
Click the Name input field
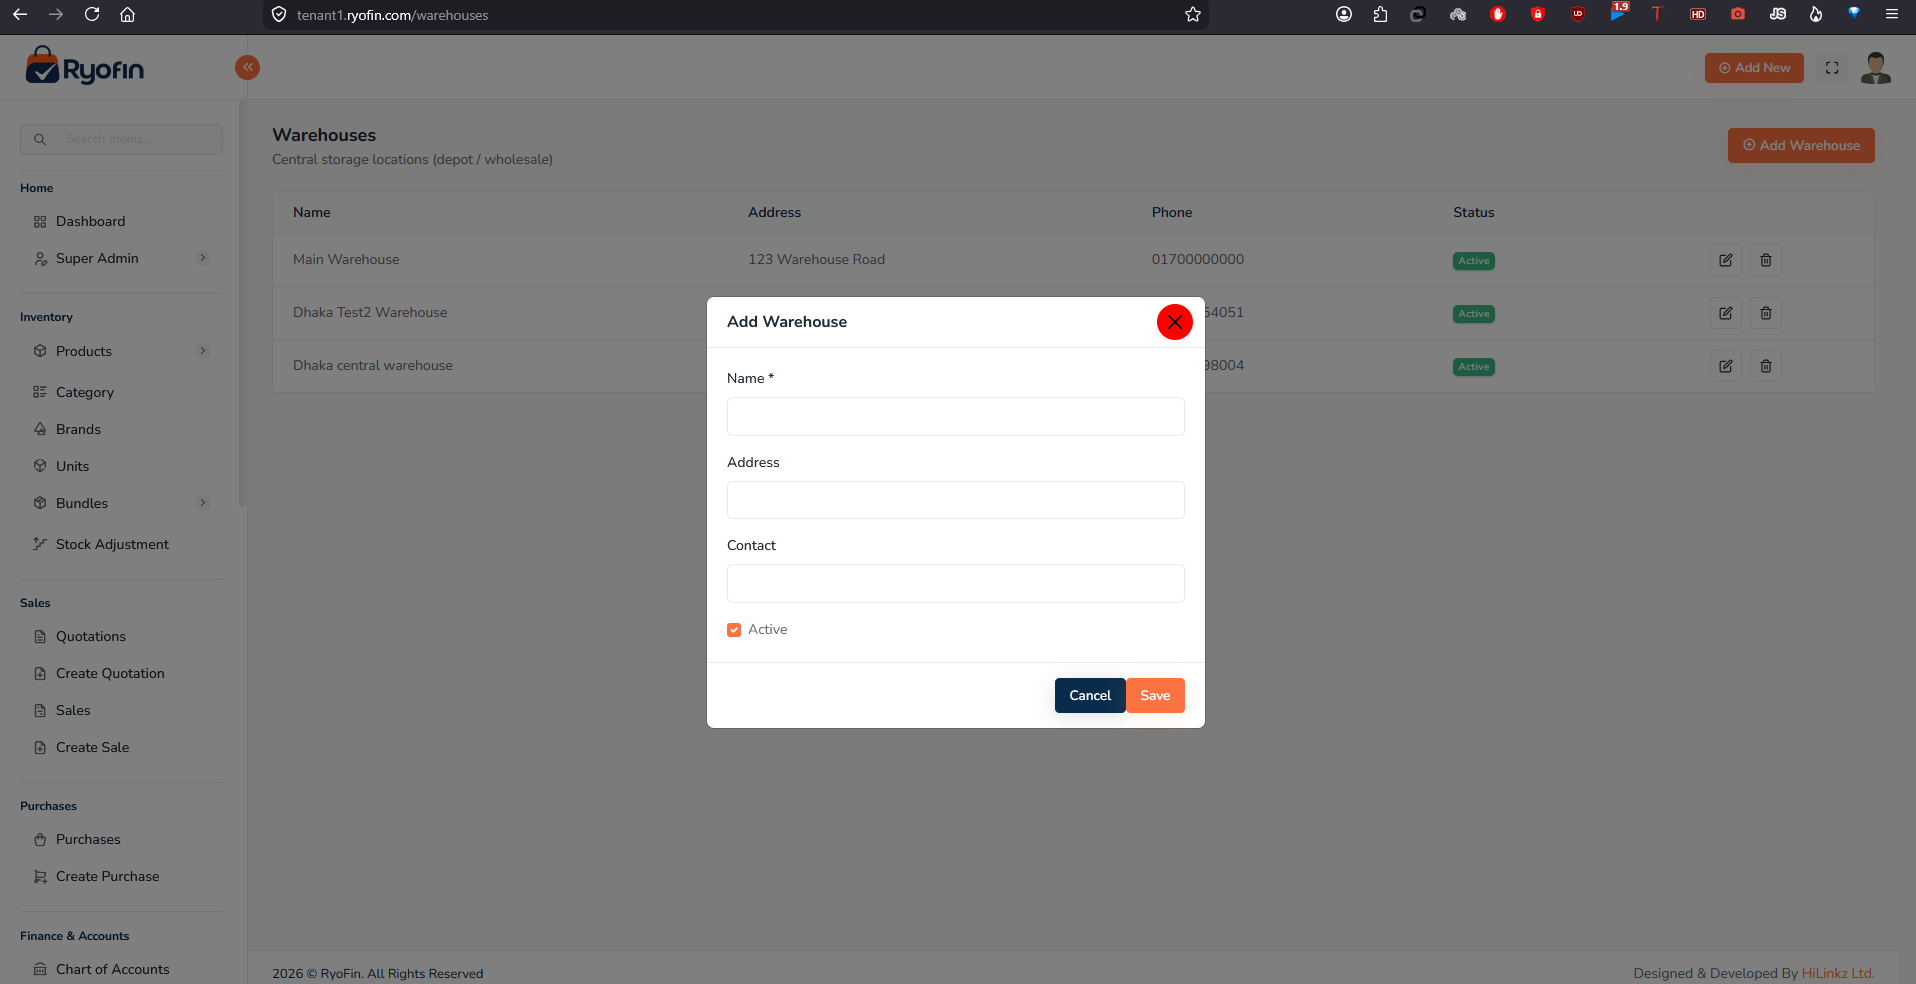(x=955, y=416)
